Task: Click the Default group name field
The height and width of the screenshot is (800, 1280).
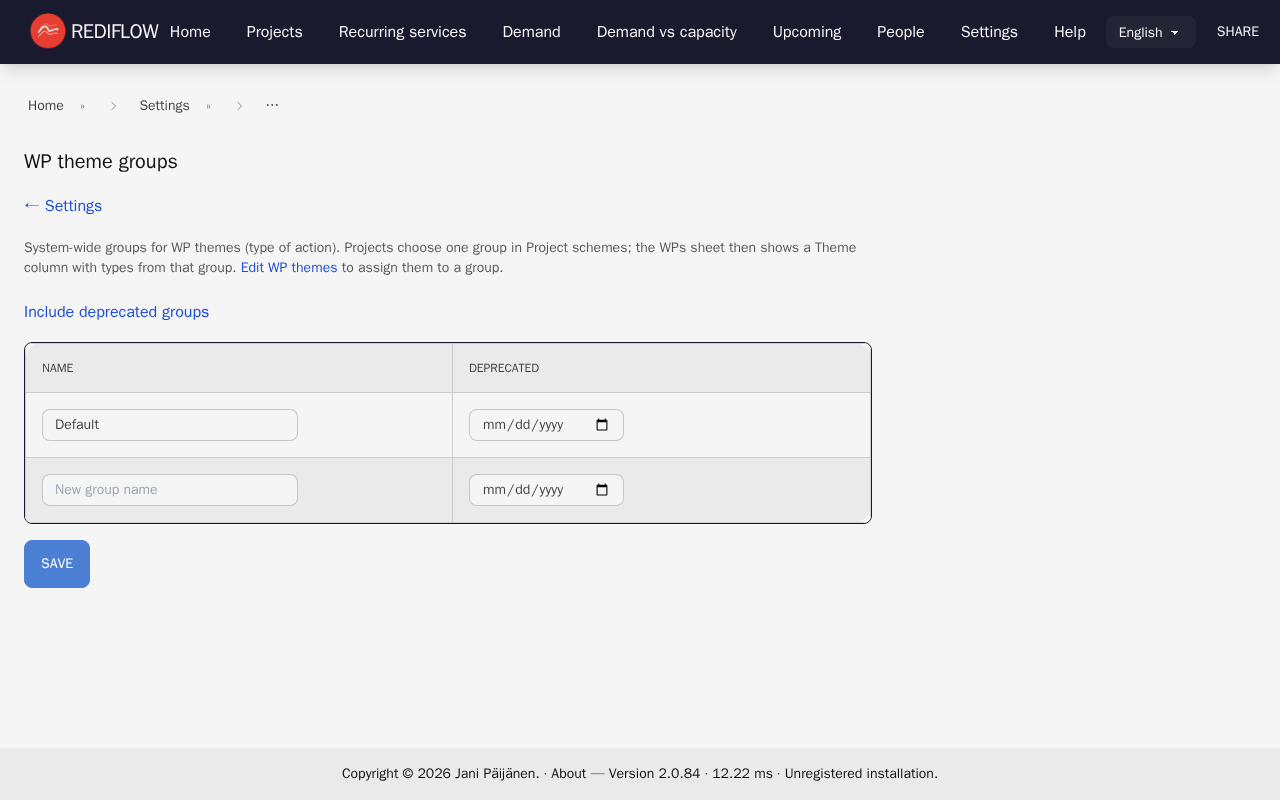Action: [x=169, y=424]
